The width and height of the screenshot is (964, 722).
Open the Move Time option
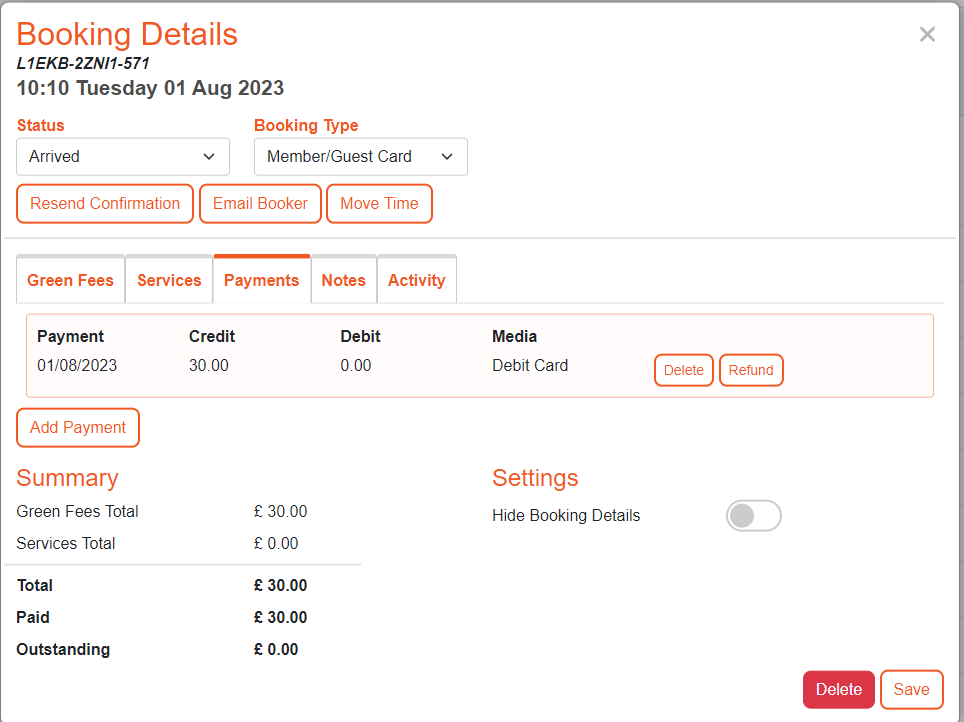[x=379, y=203]
